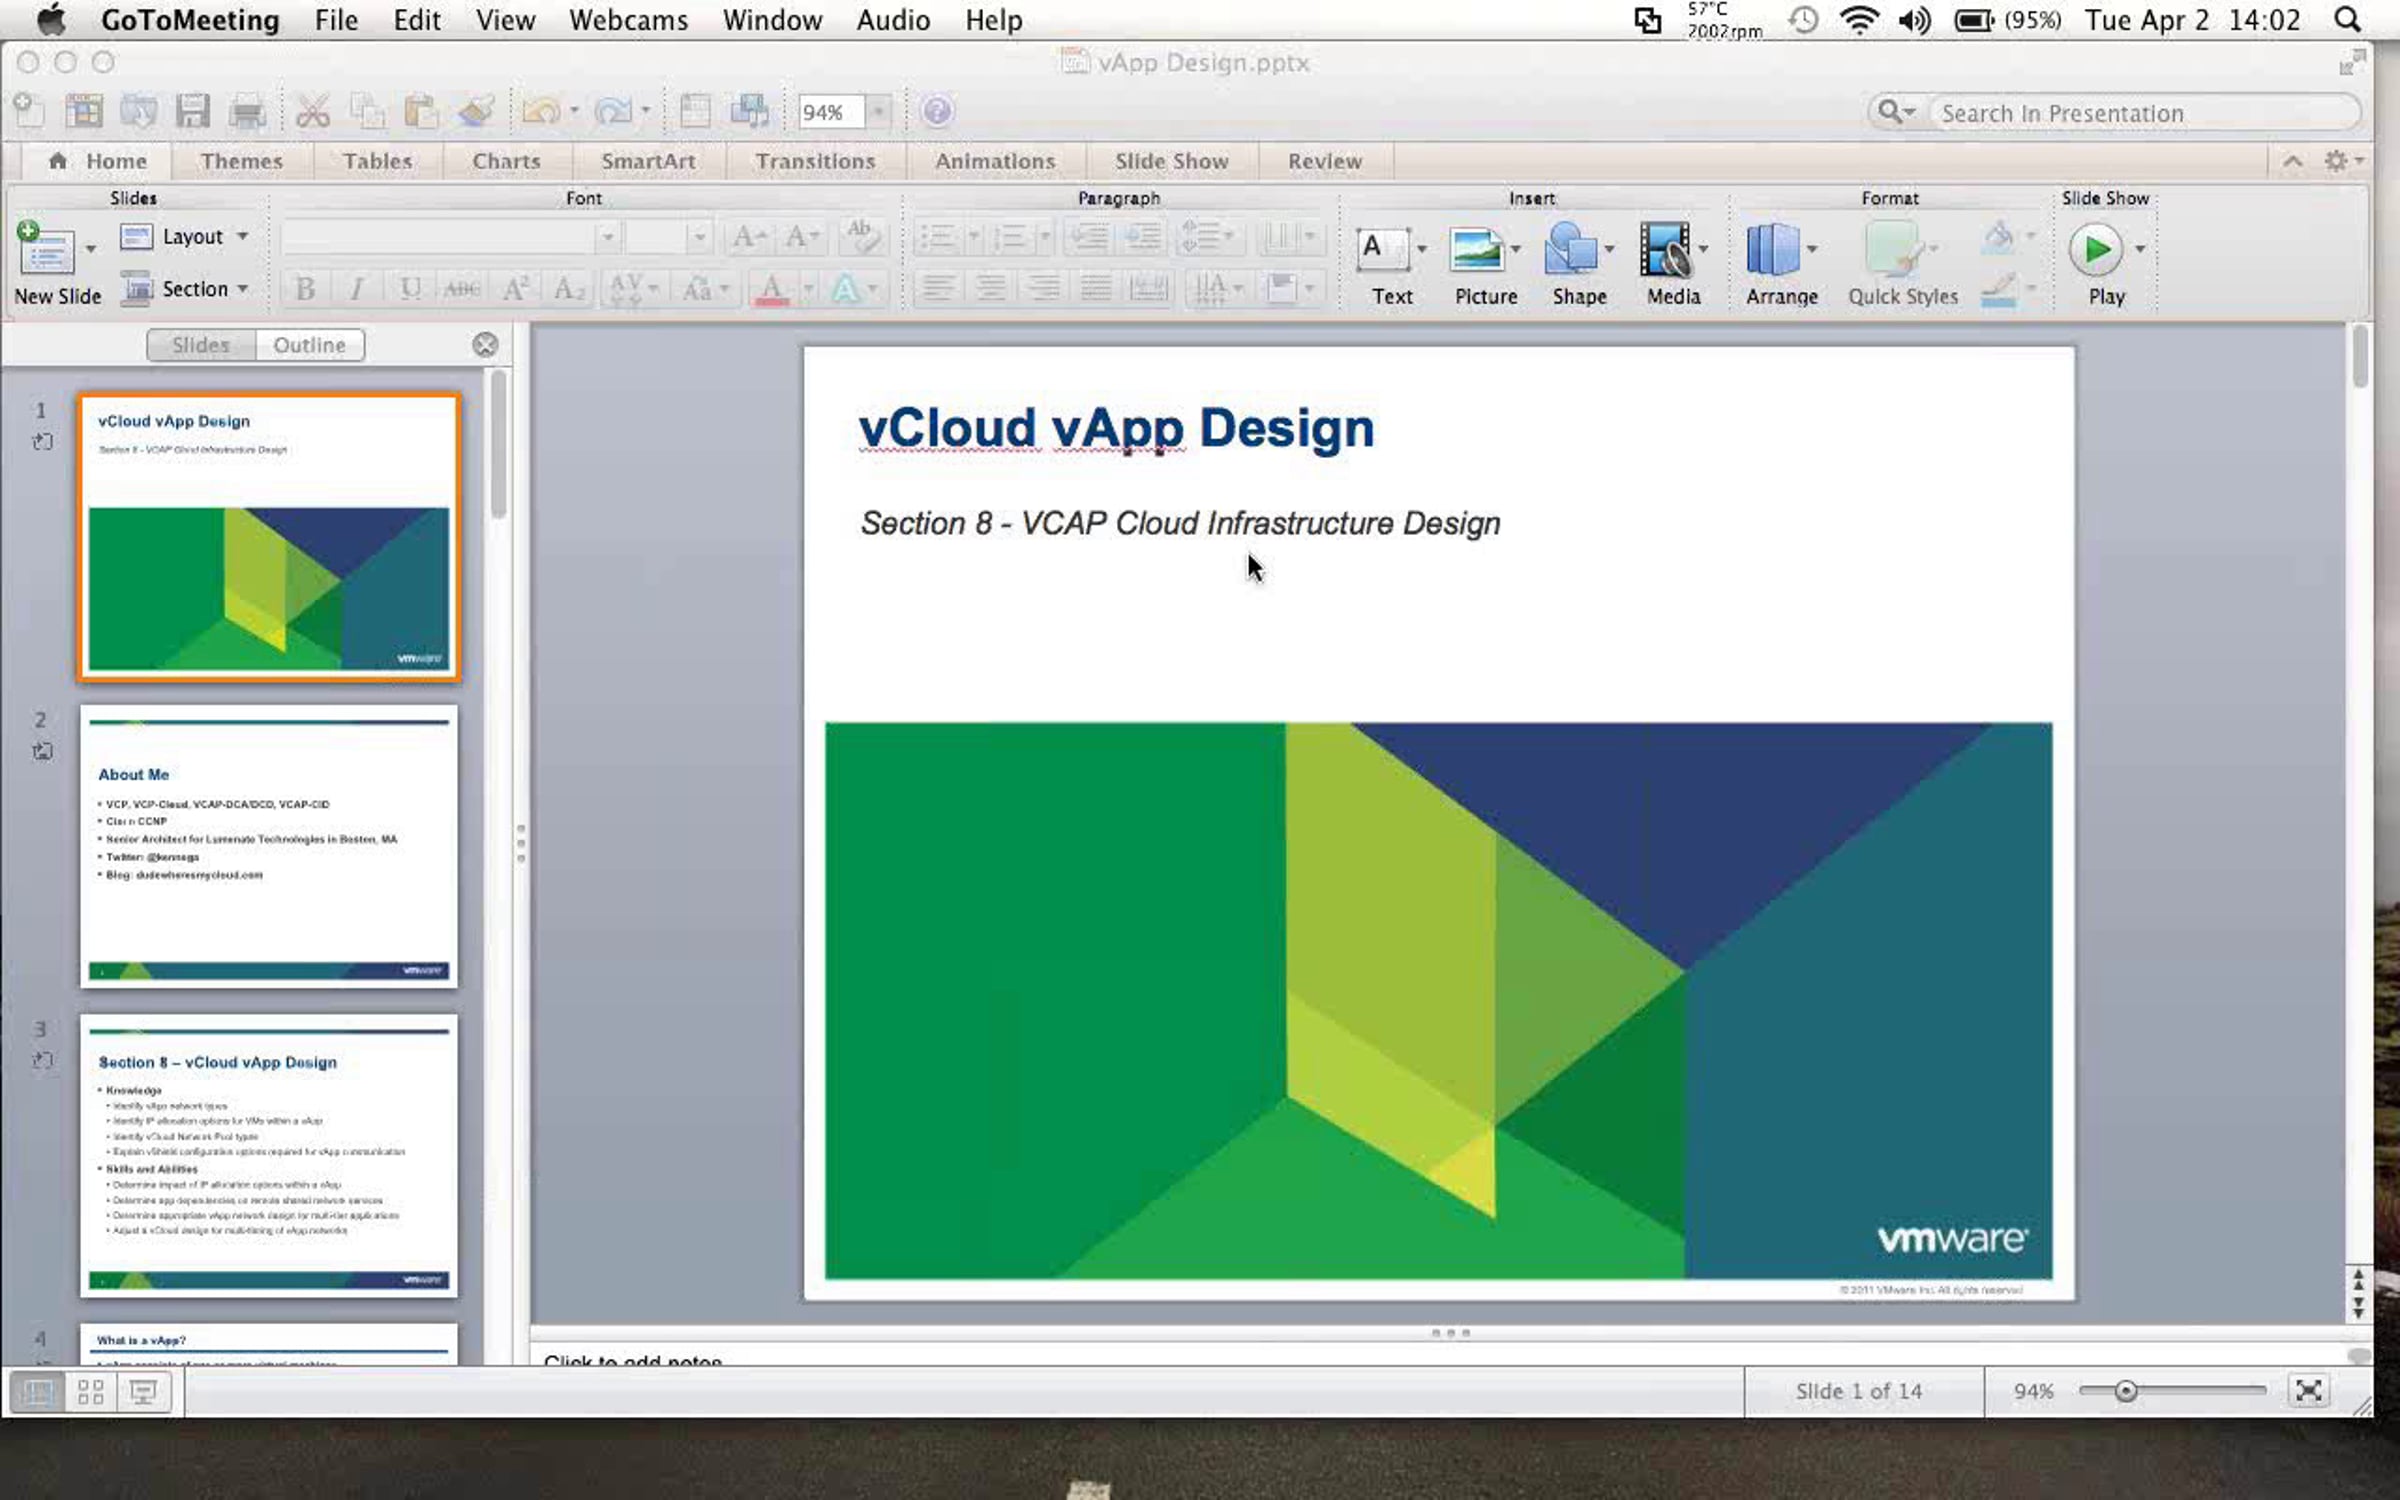Select the About Me slide thumbnail
The height and width of the screenshot is (1500, 2400).
[x=269, y=846]
